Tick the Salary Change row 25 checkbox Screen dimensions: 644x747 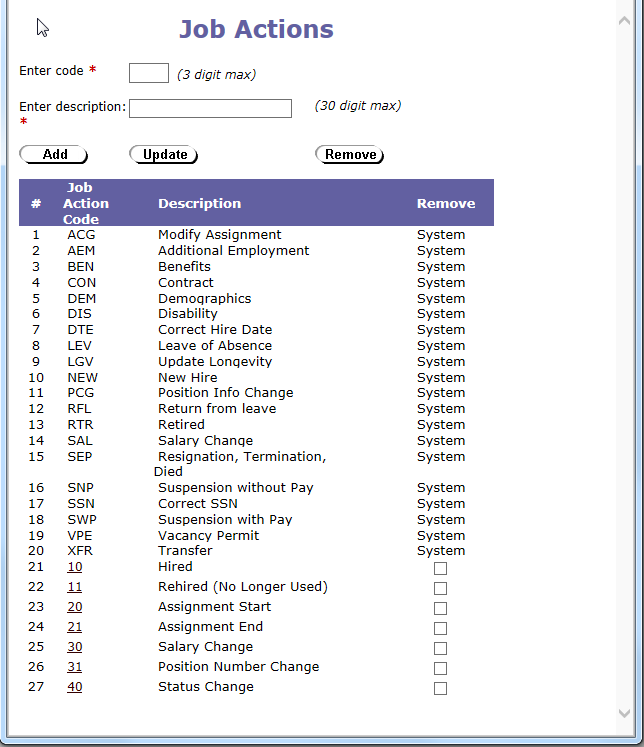tap(440, 649)
